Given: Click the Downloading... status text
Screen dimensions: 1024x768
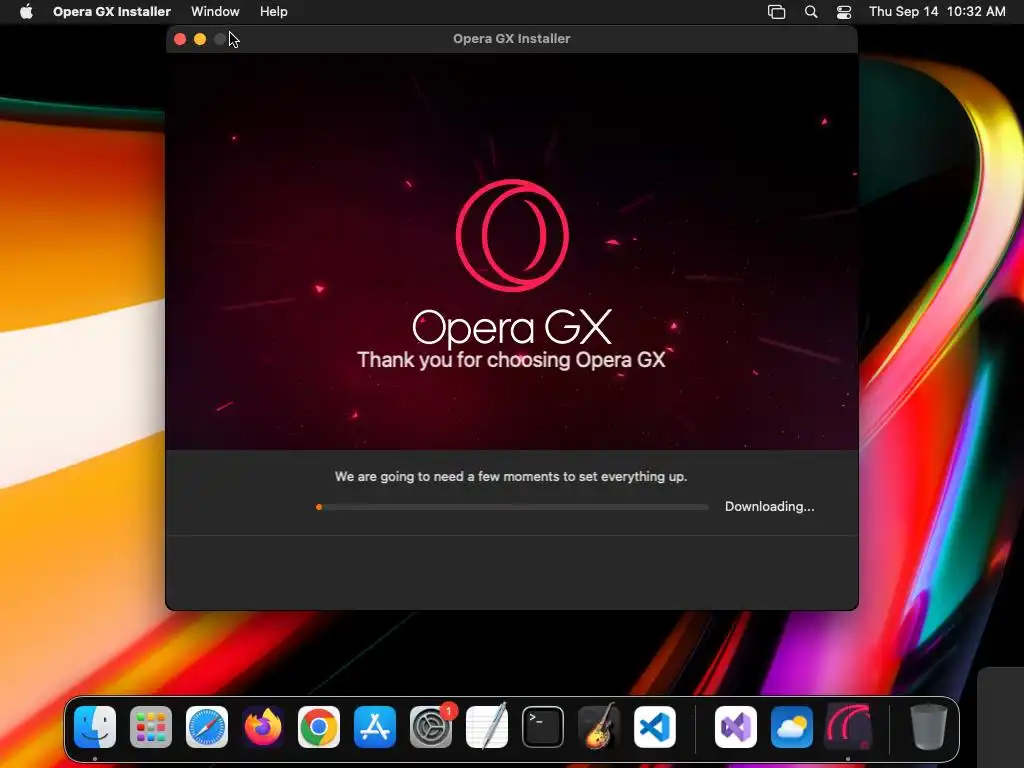Looking at the screenshot, I should [x=769, y=507].
